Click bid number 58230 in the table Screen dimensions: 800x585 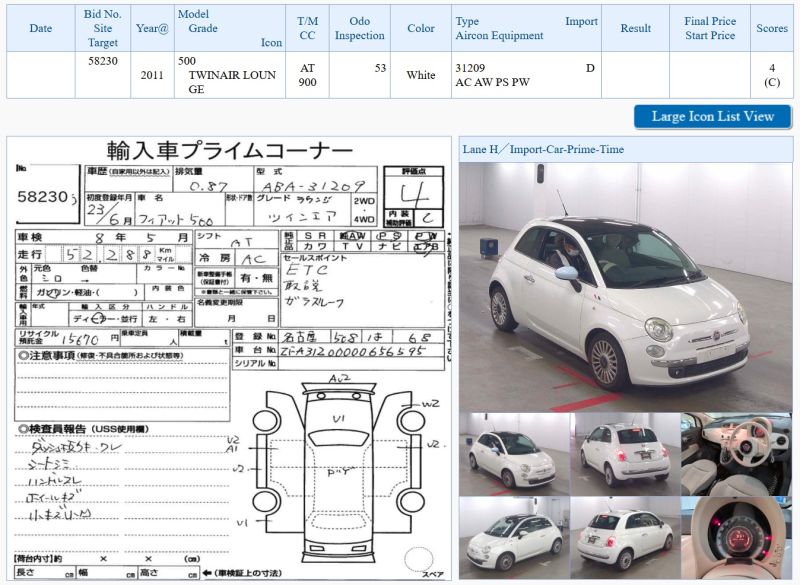[x=103, y=61]
